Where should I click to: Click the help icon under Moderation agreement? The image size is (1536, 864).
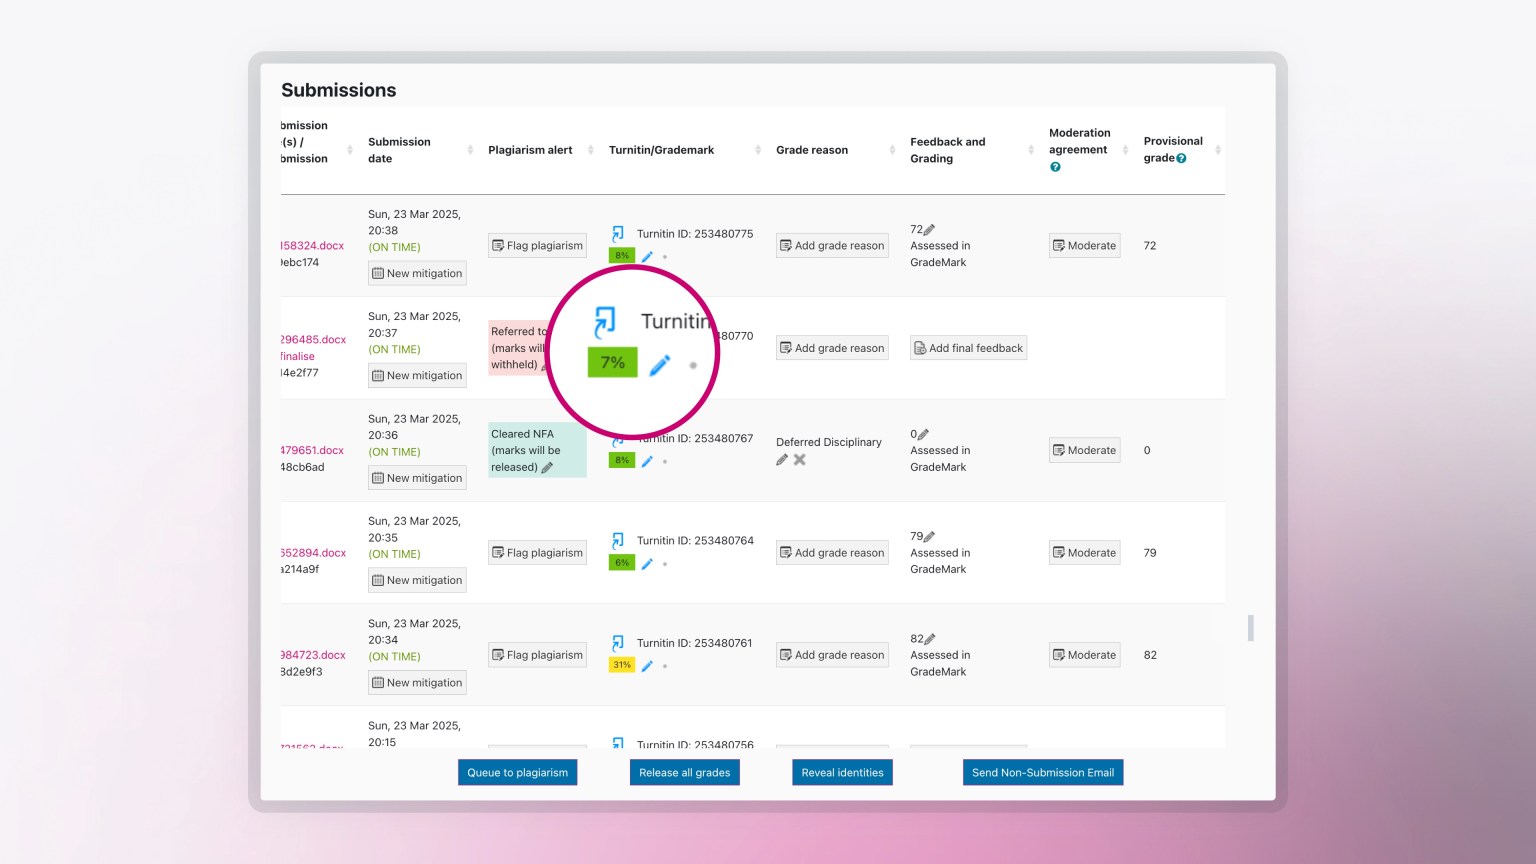[1055, 167]
